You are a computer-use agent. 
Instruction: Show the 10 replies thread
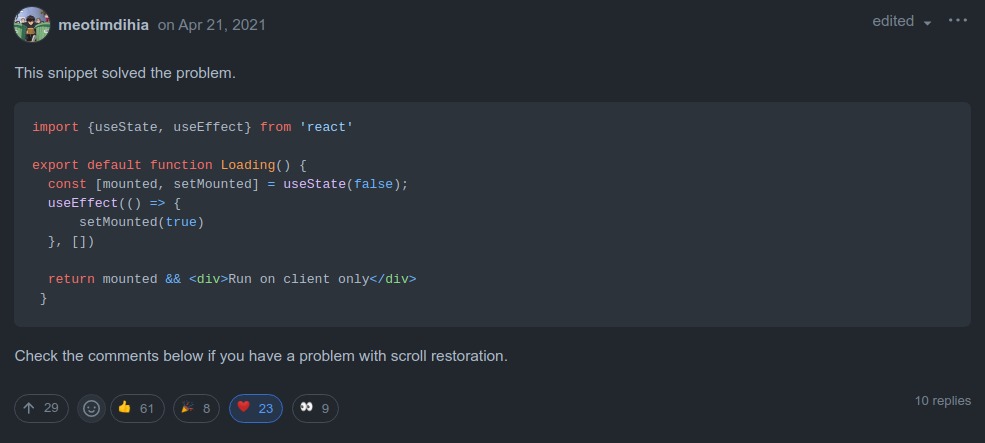click(942, 401)
